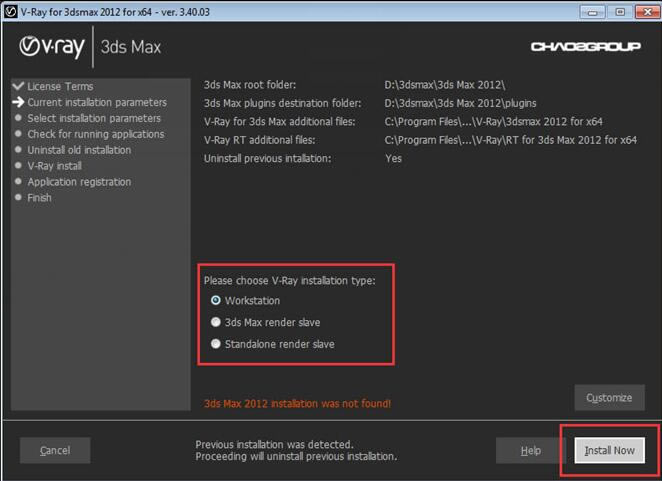Choose 3ds Max render slave option
Image resolution: width=662 pixels, height=481 pixels.
[216, 322]
